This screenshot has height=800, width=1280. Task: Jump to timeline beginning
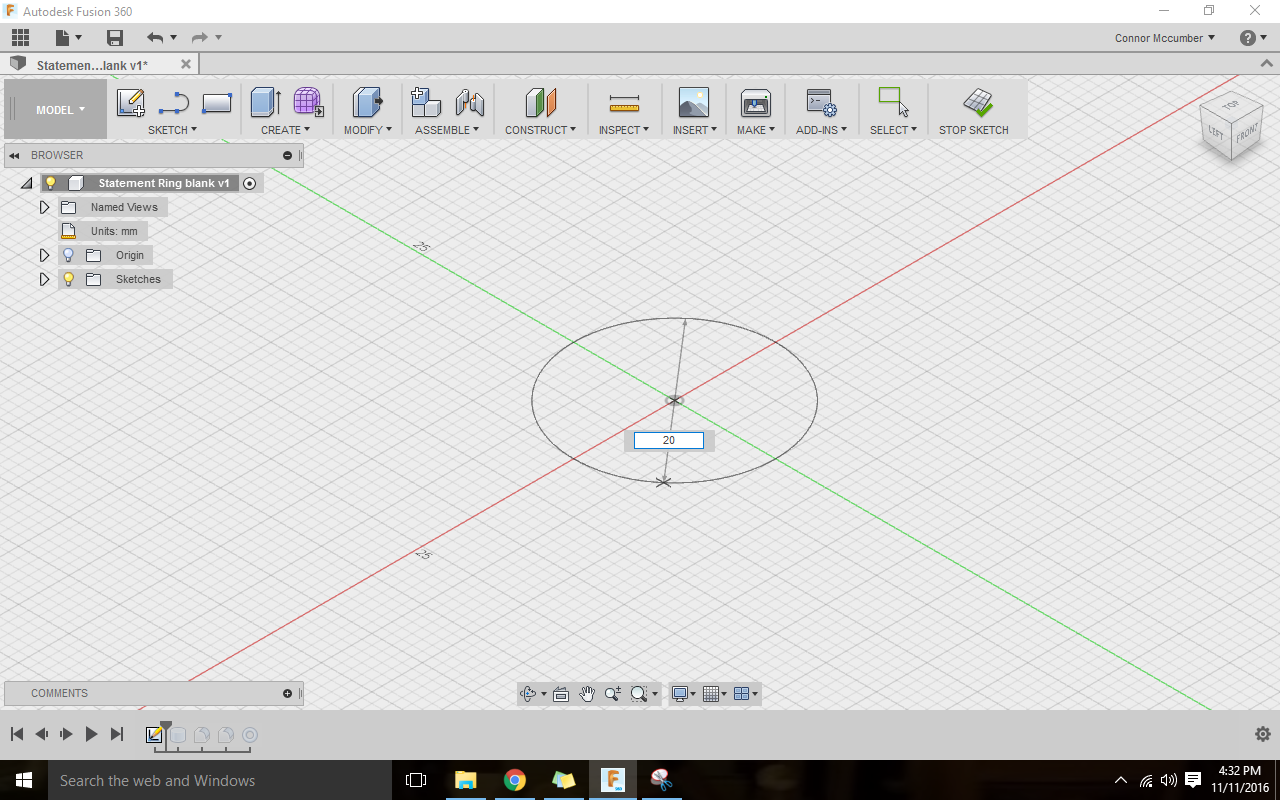[17, 734]
